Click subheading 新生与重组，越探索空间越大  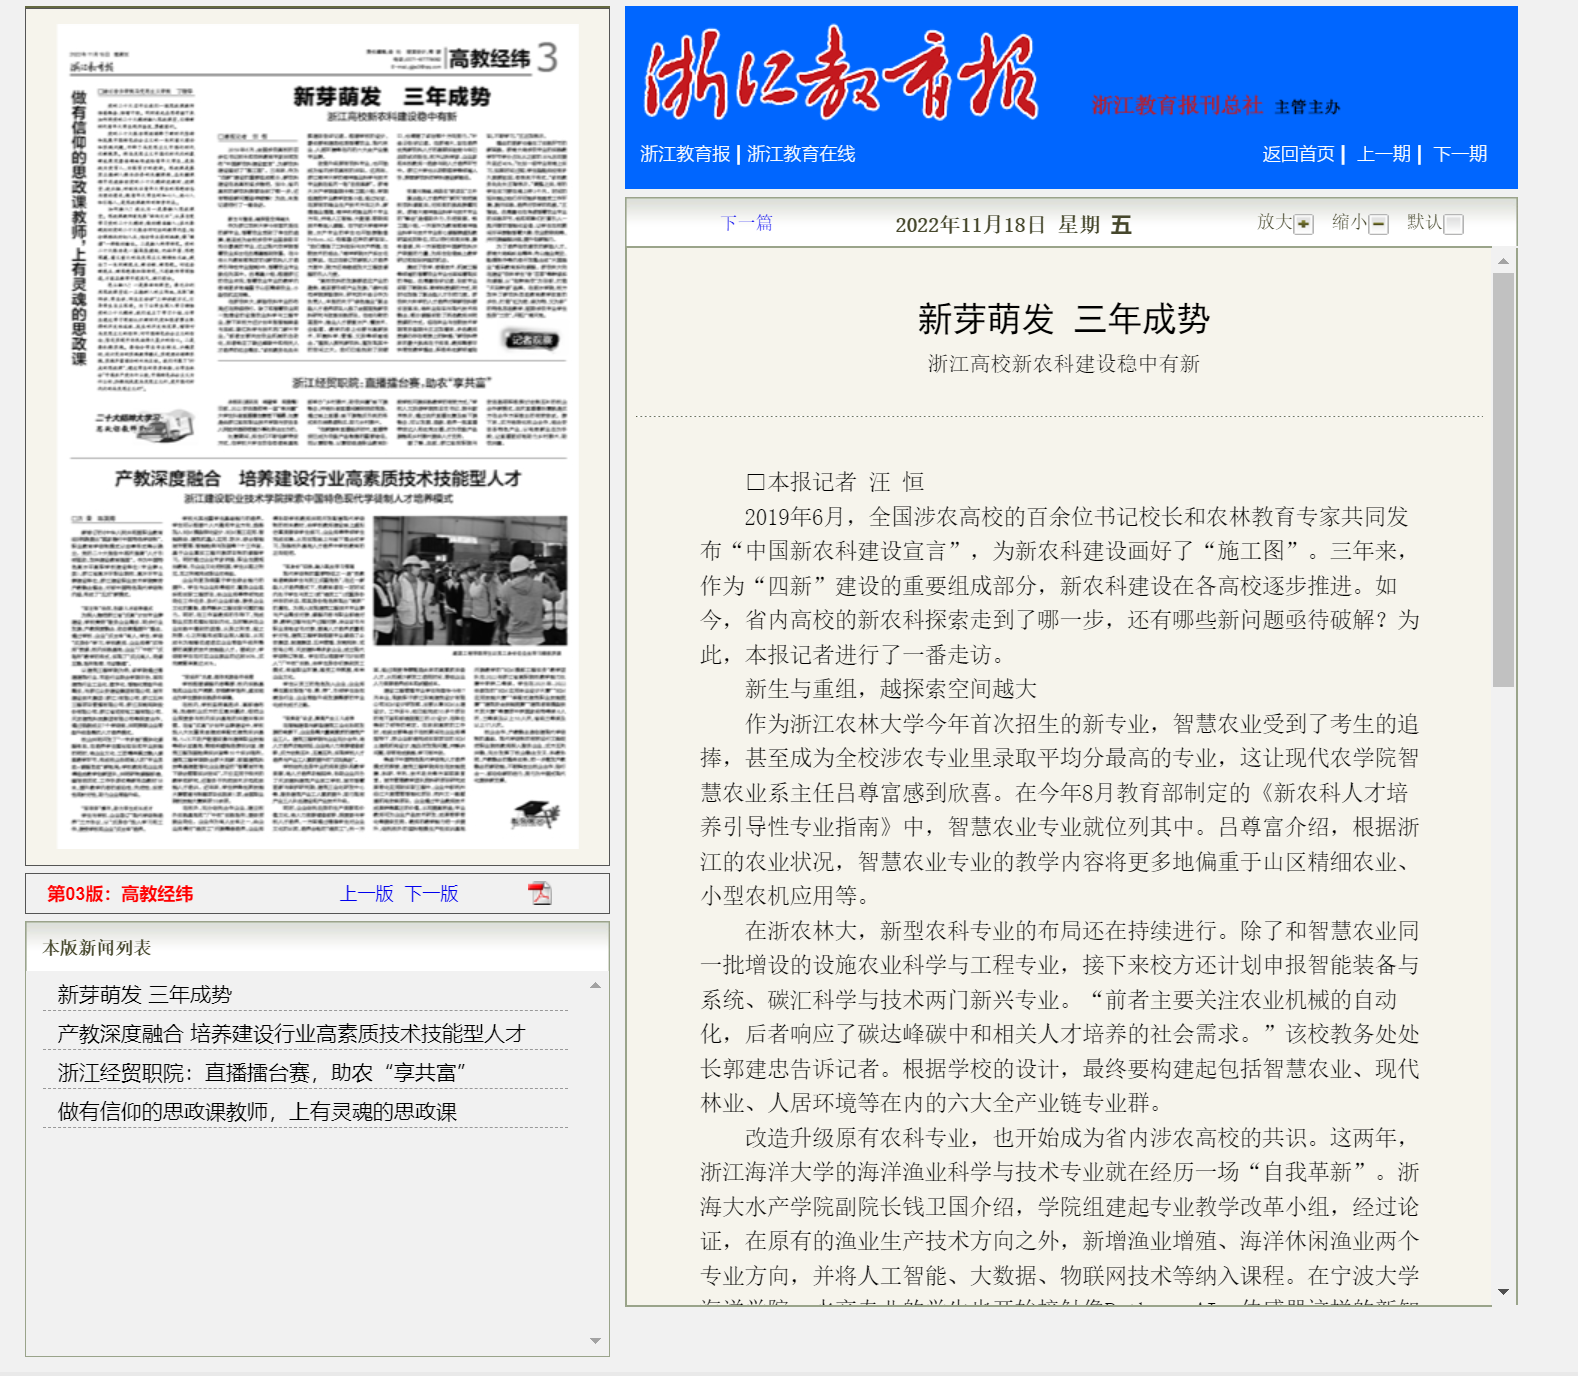tap(891, 689)
